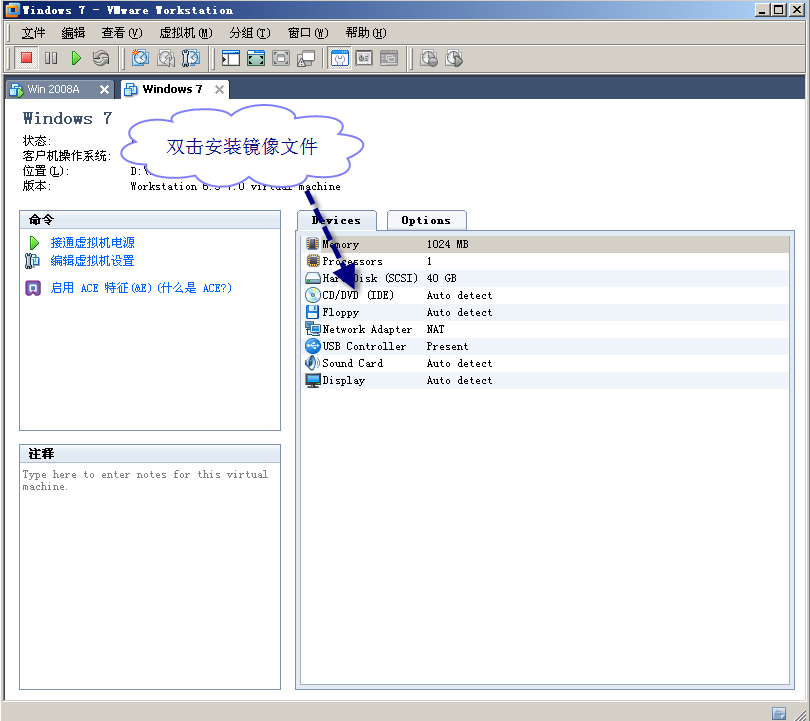
Task: Select the Network Adapter NAT value
Action: (435, 329)
